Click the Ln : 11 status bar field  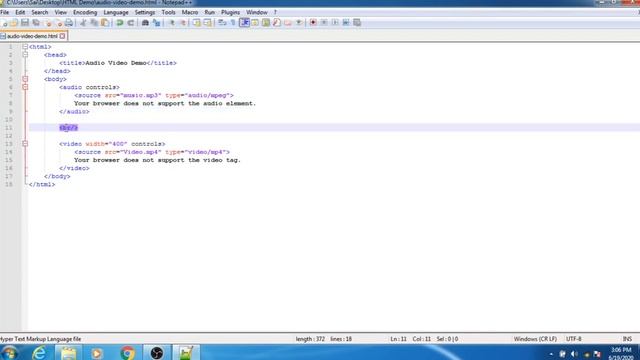point(398,339)
